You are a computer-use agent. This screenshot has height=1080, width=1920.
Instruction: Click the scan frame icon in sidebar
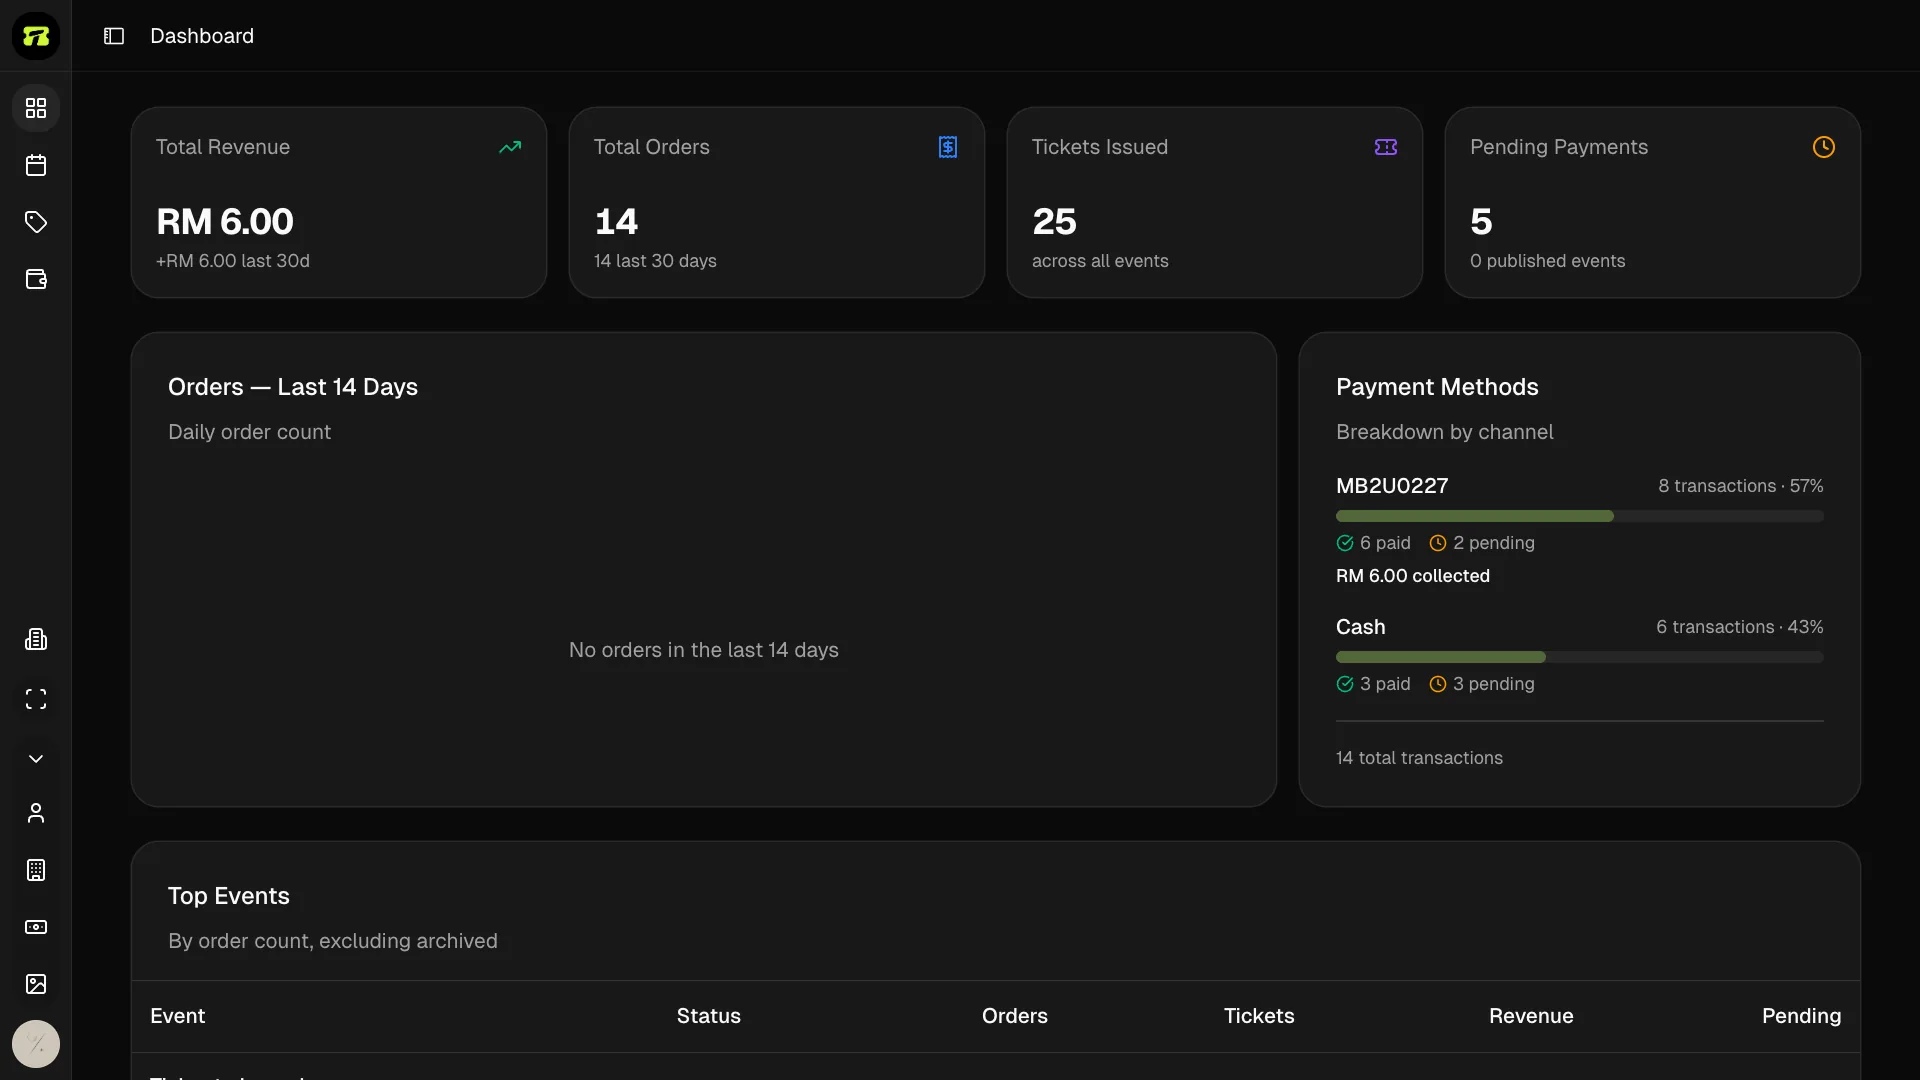pyautogui.click(x=36, y=699)
